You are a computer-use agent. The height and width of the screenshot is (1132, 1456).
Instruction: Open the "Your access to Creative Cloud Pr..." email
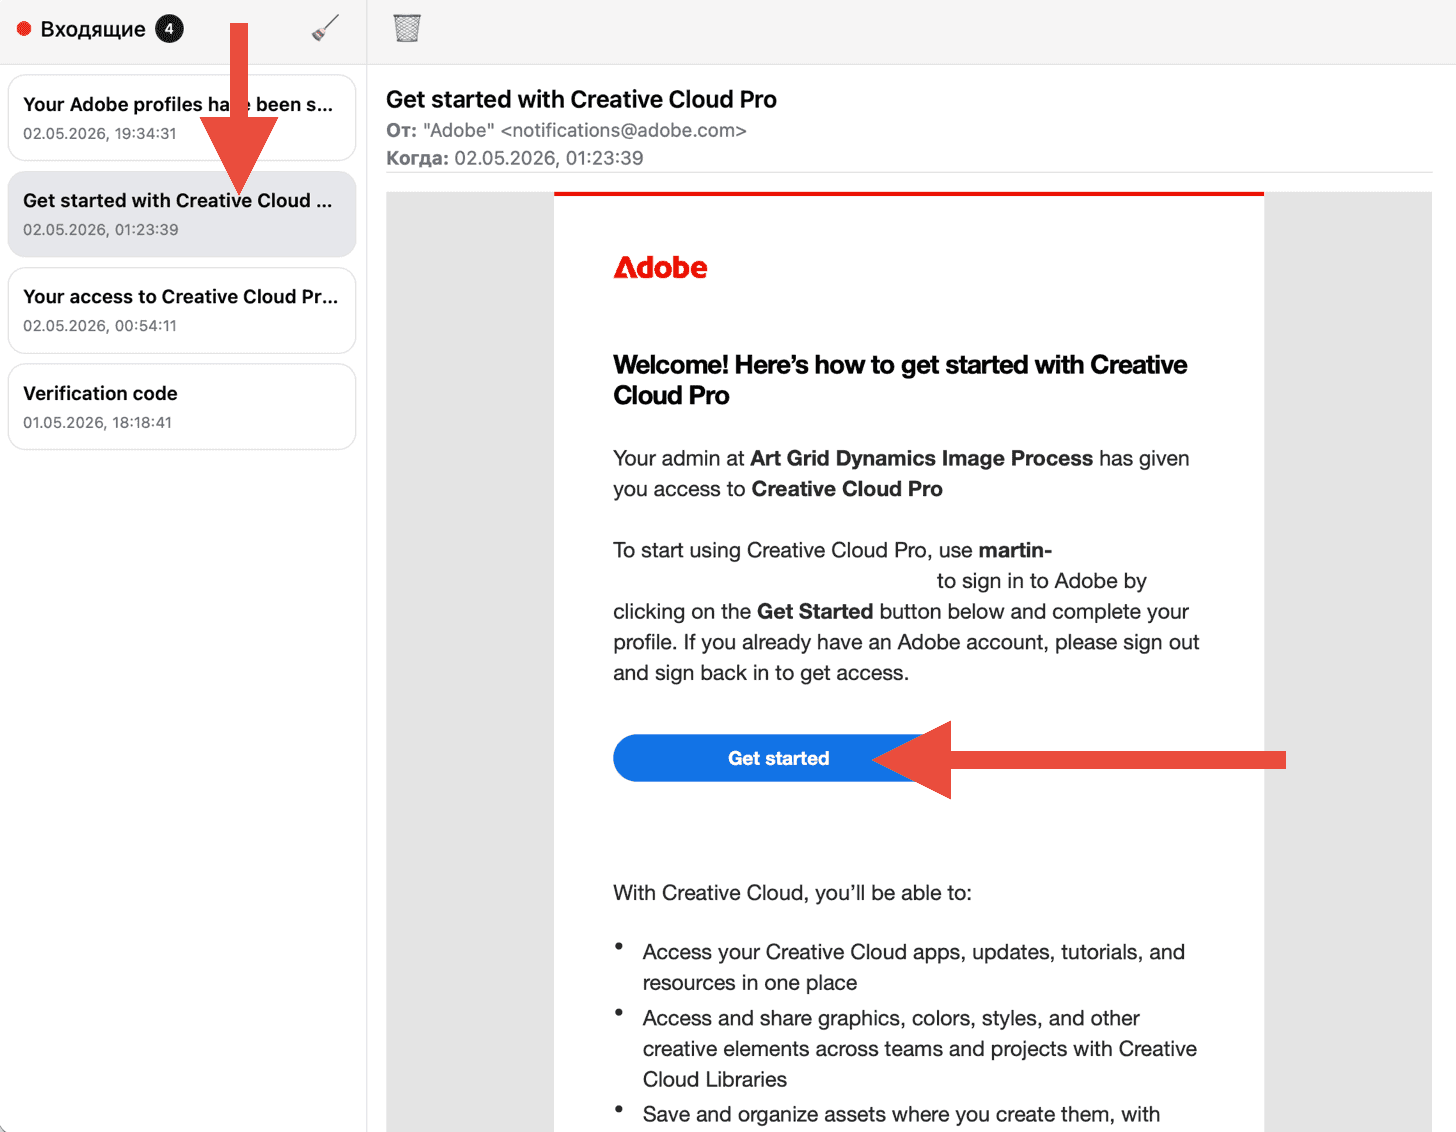(x=182, y=310)
